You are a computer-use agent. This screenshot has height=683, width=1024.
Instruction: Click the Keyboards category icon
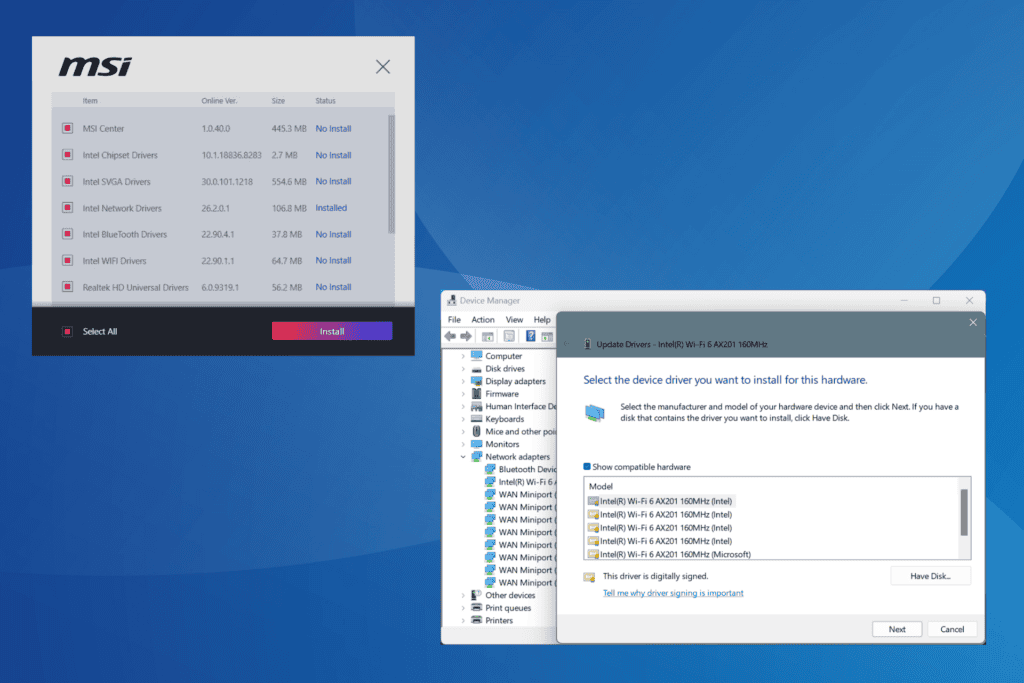(477, 419)
